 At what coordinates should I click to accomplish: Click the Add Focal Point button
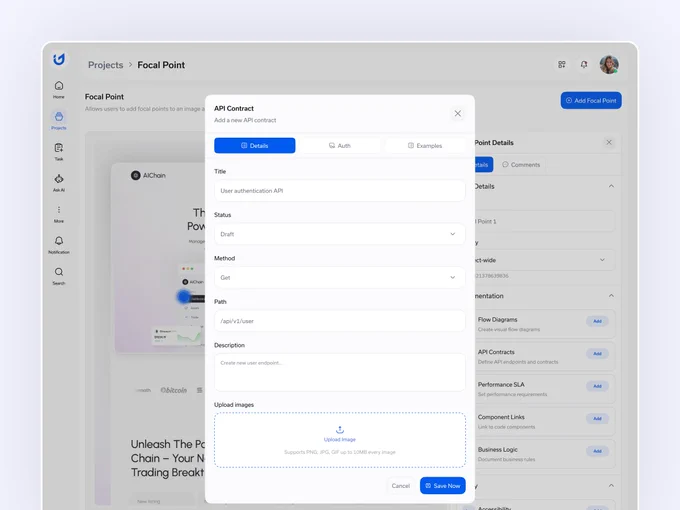click(591, 101)
